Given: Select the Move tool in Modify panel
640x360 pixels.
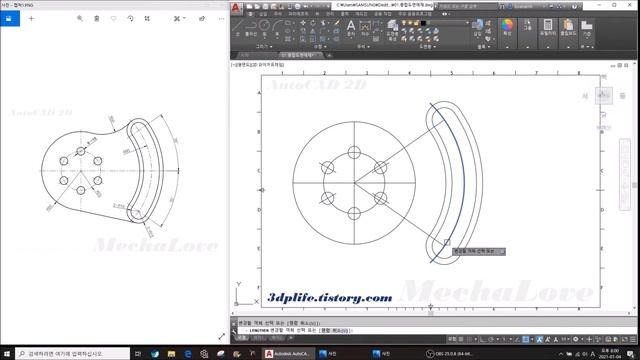Looking at the screenshot, I should (x=303, y=23).
